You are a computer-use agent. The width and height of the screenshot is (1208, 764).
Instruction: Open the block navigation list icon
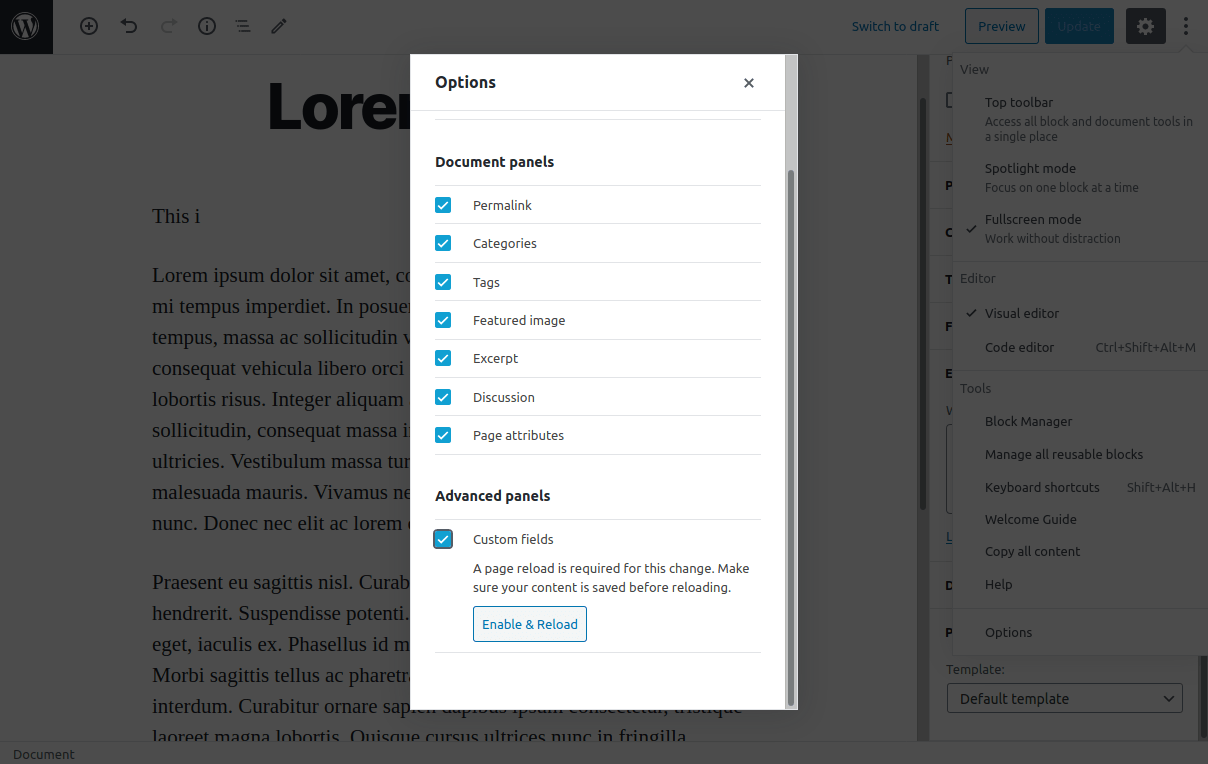(x=242, y=27)
